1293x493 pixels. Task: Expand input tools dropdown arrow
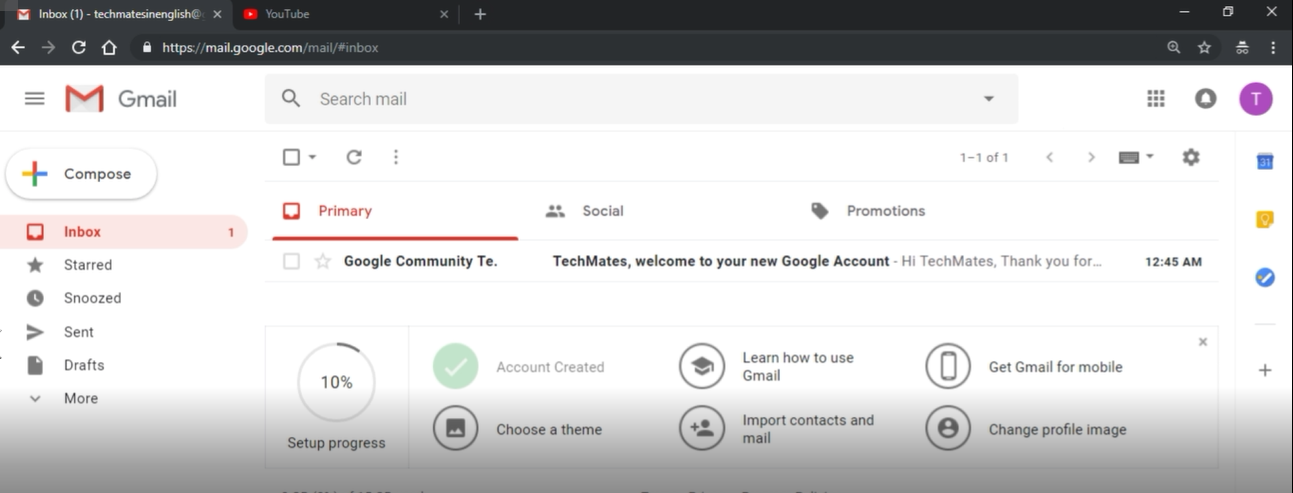coord(1150,156)
